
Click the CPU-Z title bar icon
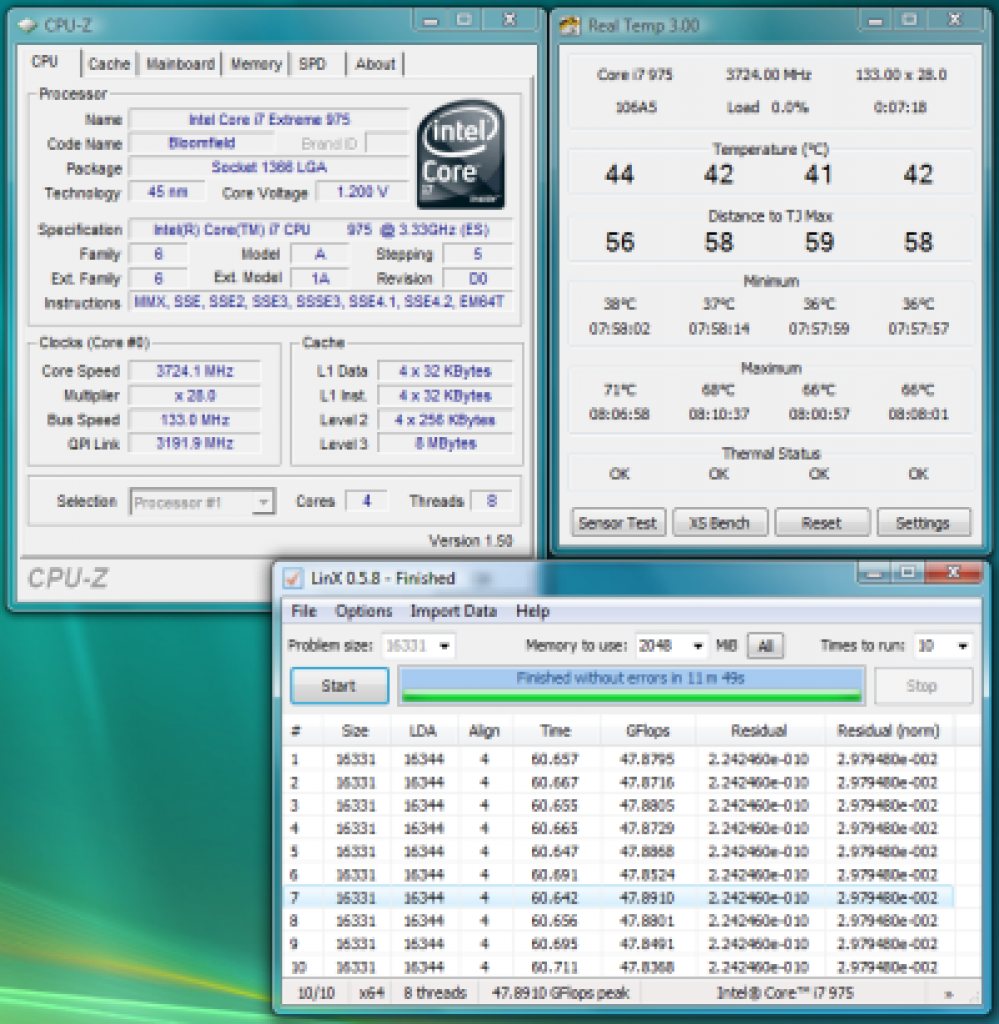[x=27, y=25]
